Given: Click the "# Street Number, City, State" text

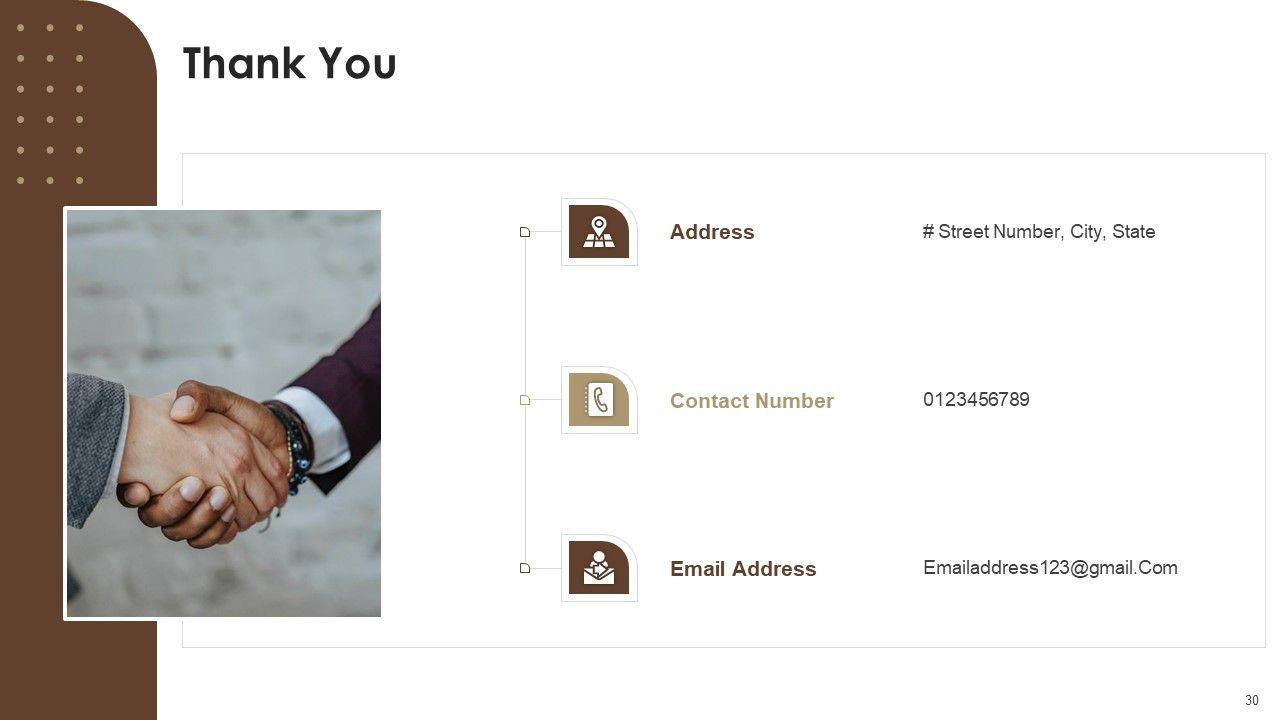Looking at the screenshot, I should [1038, 232].
